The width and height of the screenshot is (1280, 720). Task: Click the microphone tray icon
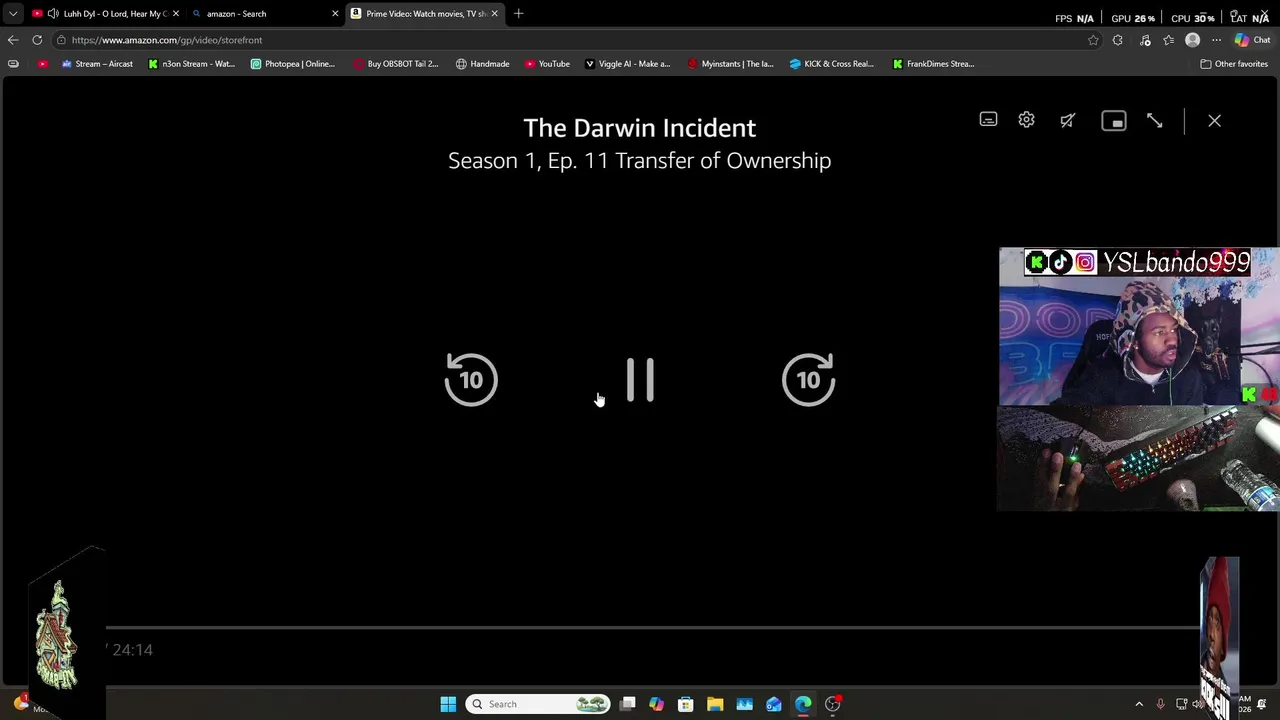1160,704
